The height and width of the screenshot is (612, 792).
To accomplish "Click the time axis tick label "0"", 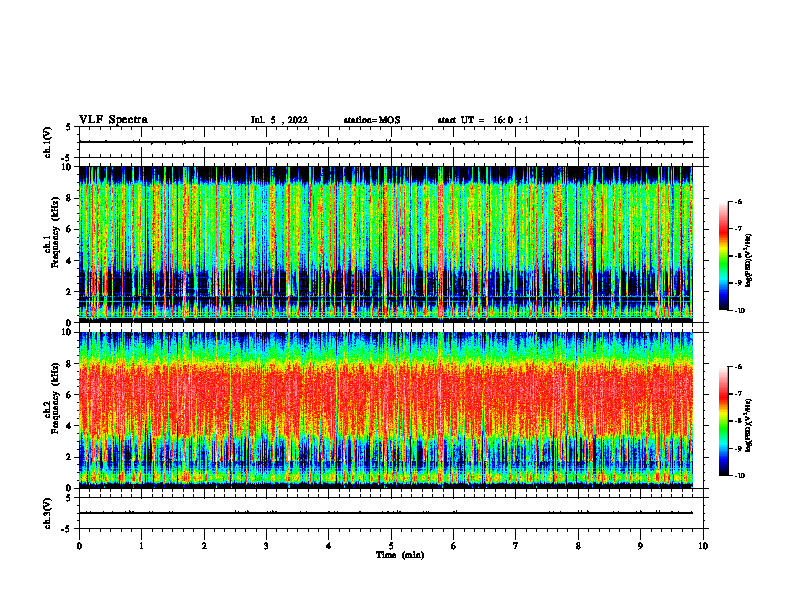I will coord(79,546).
